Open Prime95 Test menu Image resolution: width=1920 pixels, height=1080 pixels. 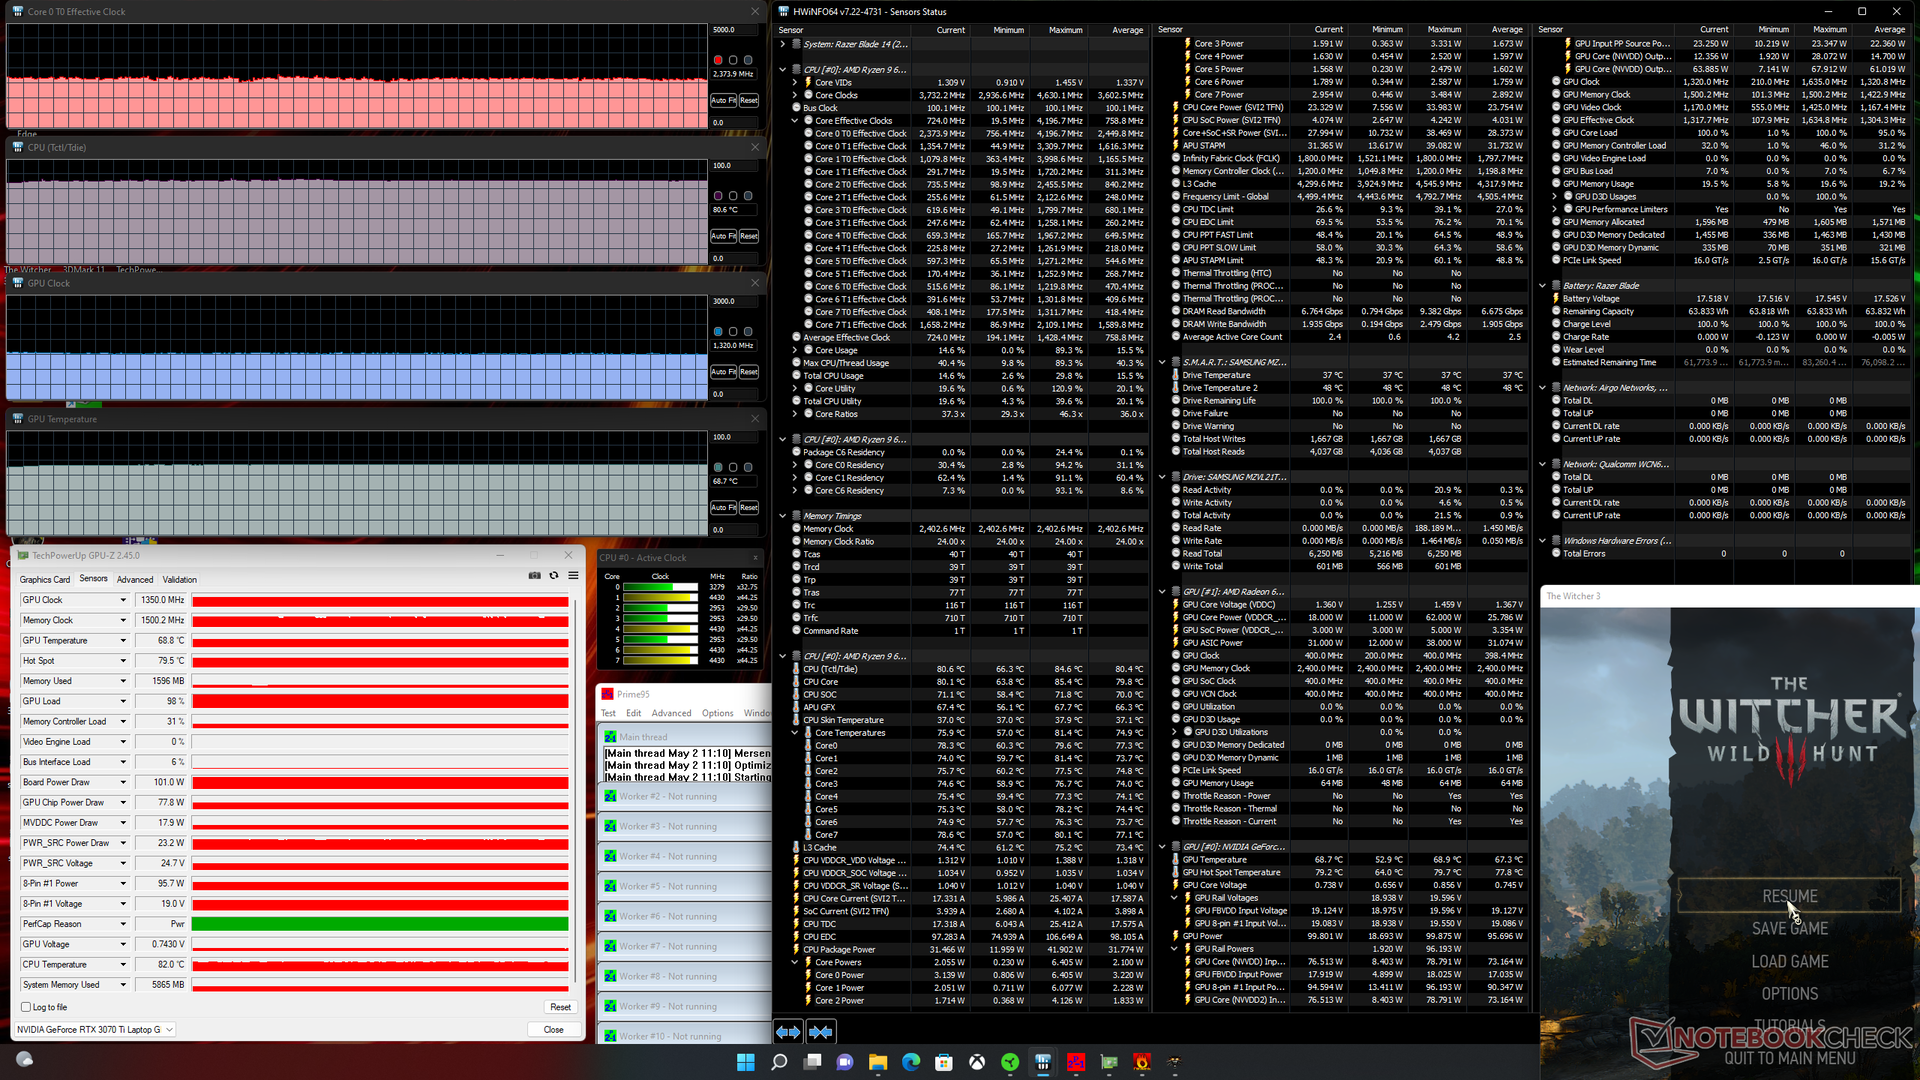(x=608, y=714)
